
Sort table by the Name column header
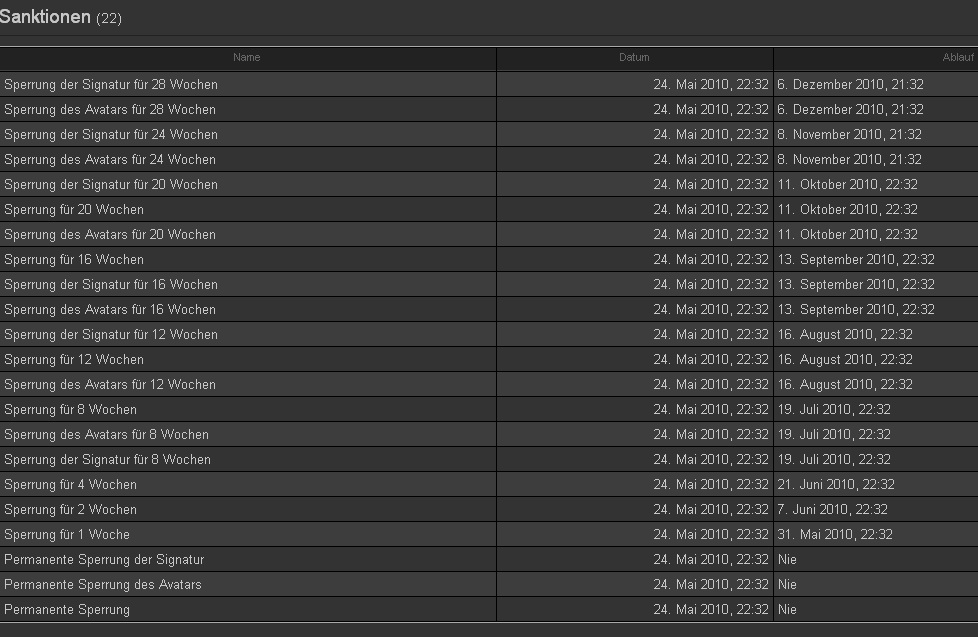[246, 58]
